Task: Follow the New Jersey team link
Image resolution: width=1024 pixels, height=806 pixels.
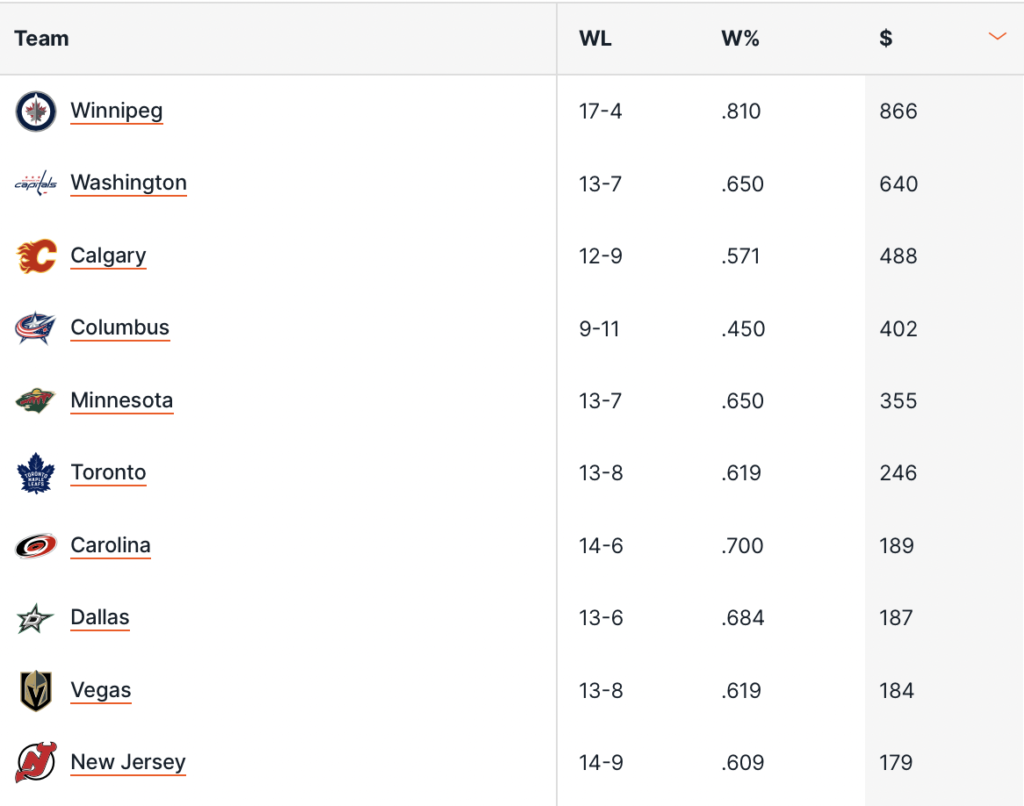Action: (x=128, y=762)
